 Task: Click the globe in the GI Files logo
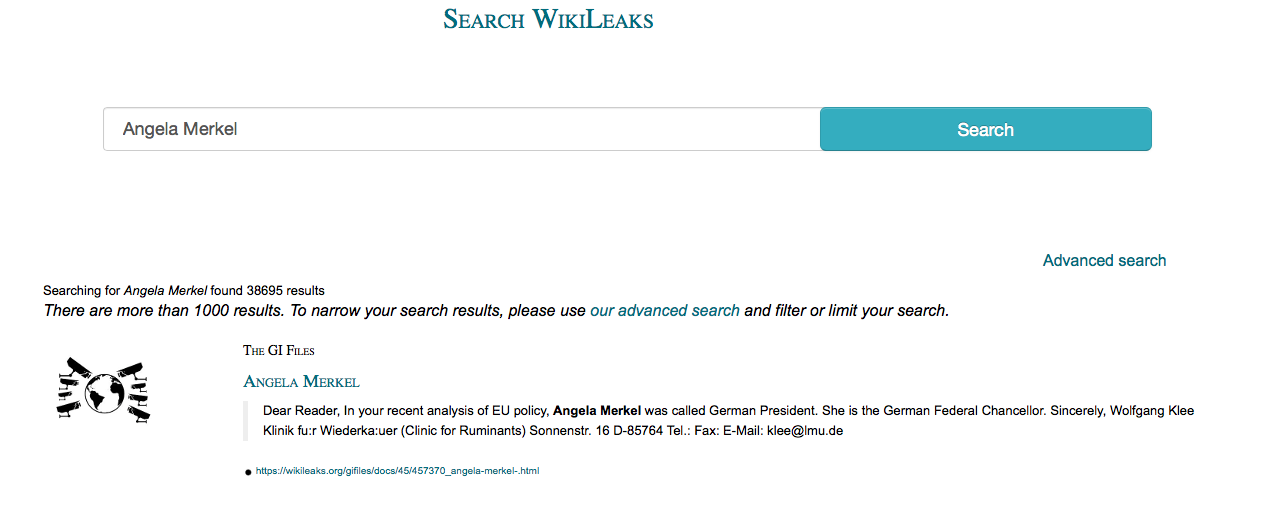[x=103, y=394]
